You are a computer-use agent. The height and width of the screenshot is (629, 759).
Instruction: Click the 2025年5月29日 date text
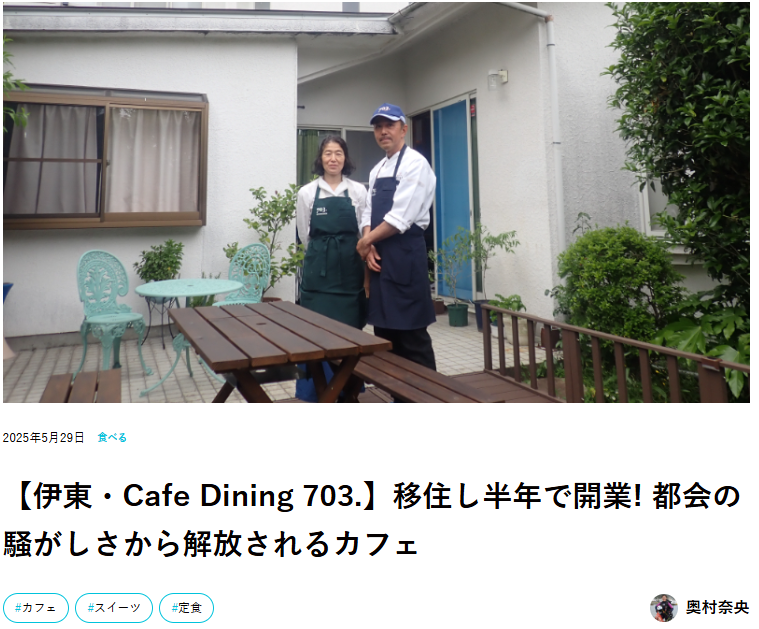click(x=43, y=438)
